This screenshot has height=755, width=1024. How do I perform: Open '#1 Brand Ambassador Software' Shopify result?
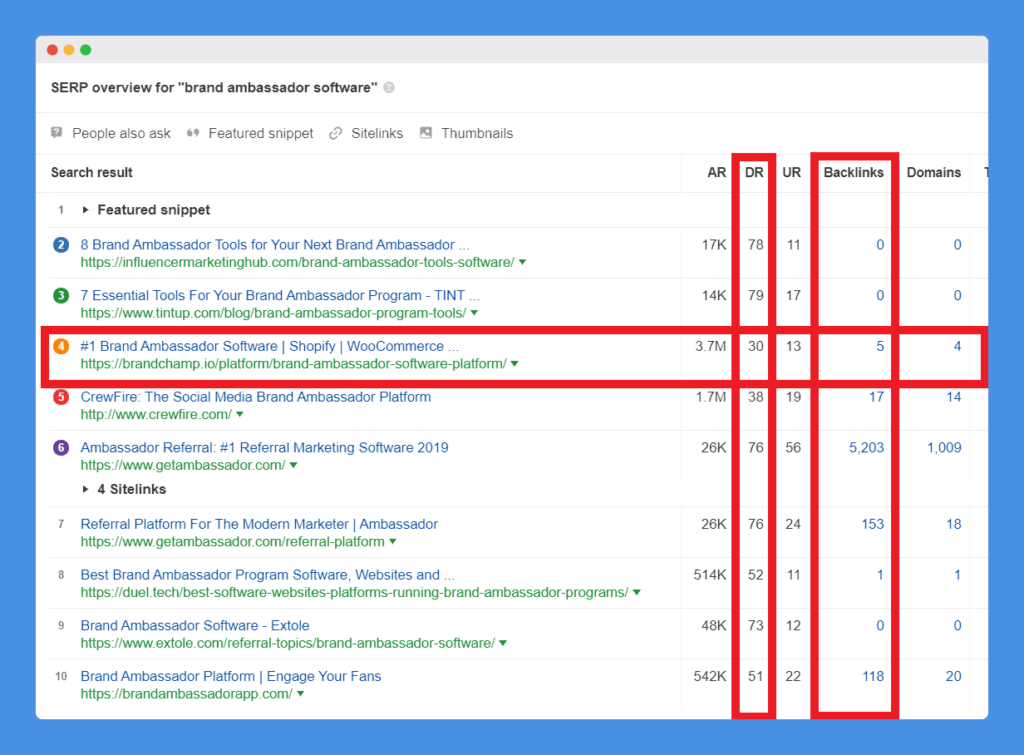click(270, 346)
